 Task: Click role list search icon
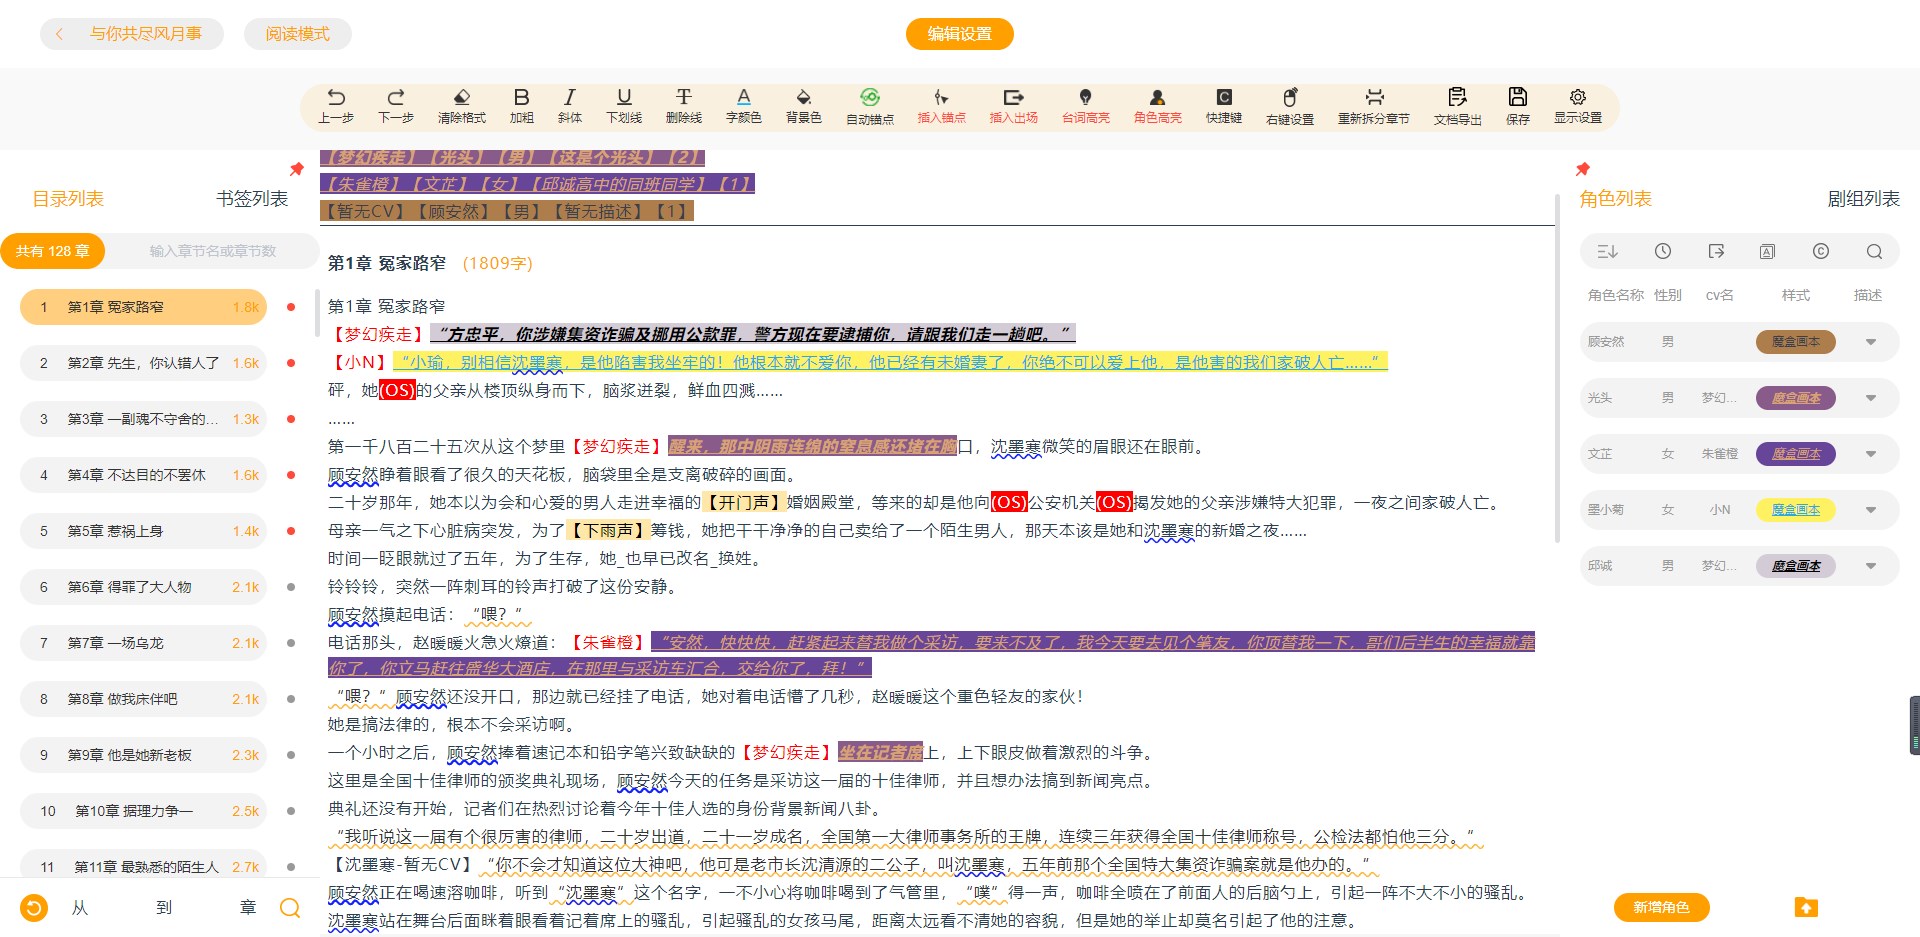(1874, 252)
